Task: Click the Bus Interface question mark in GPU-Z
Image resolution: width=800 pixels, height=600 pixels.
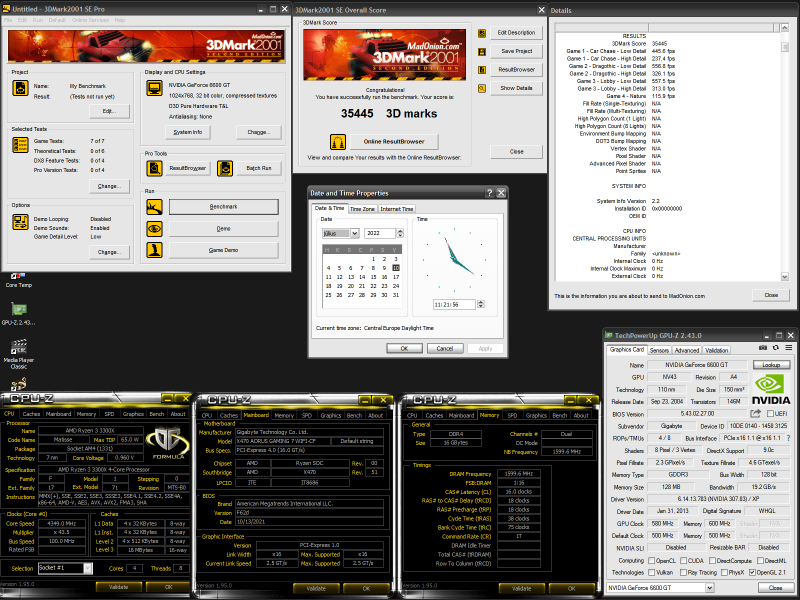Action: [789, 438]
